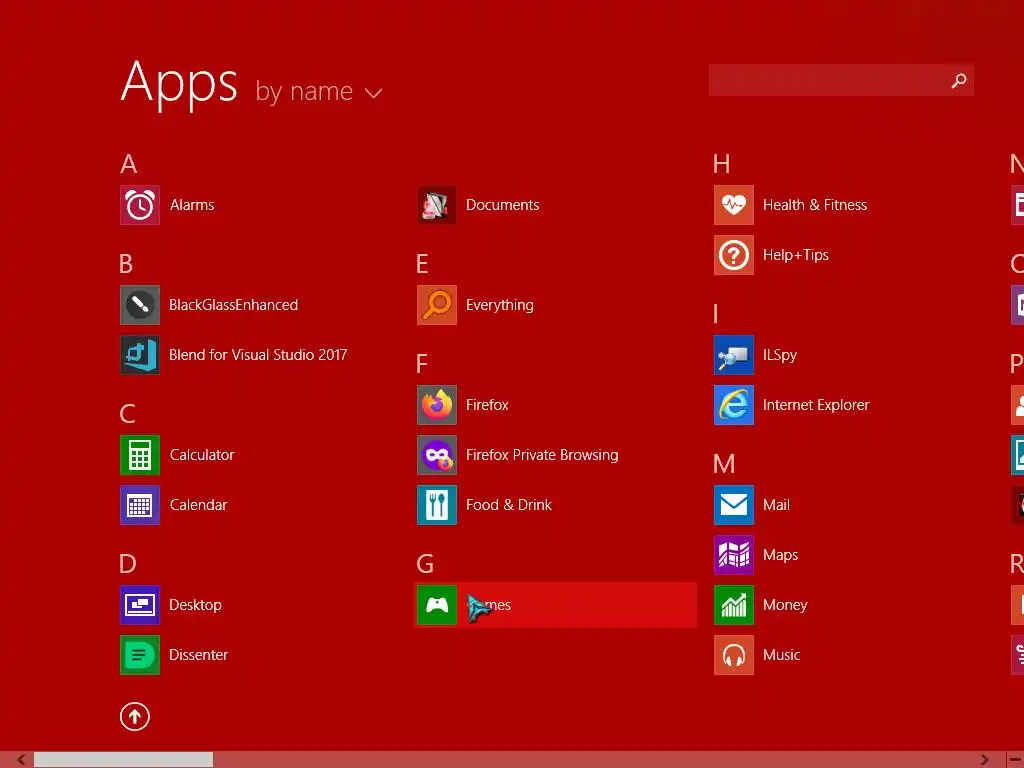
Task: Jump to letter H group header
Action: click(x=722, y=164)
